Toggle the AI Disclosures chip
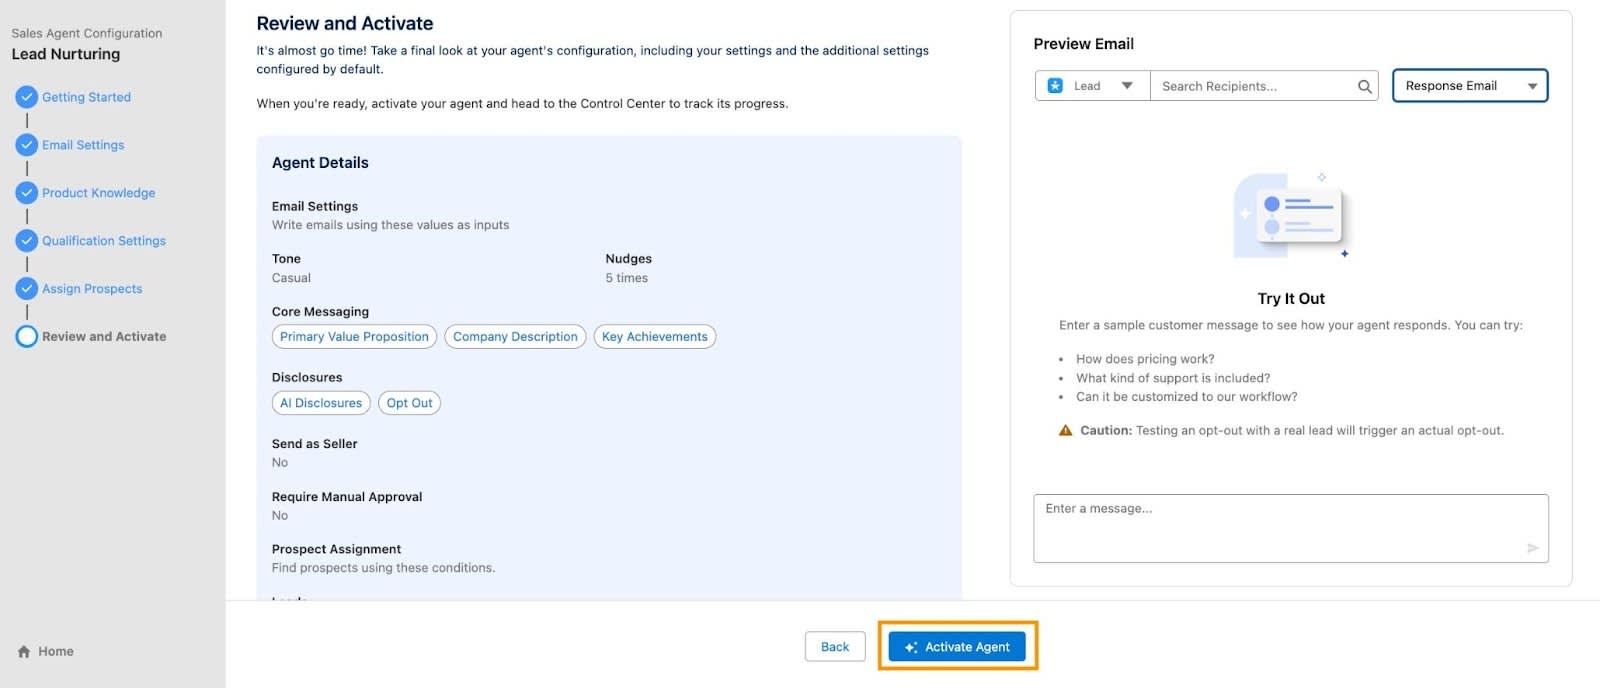The width and height of the screenshot is (1600, 688). click(x=320, y=402)
